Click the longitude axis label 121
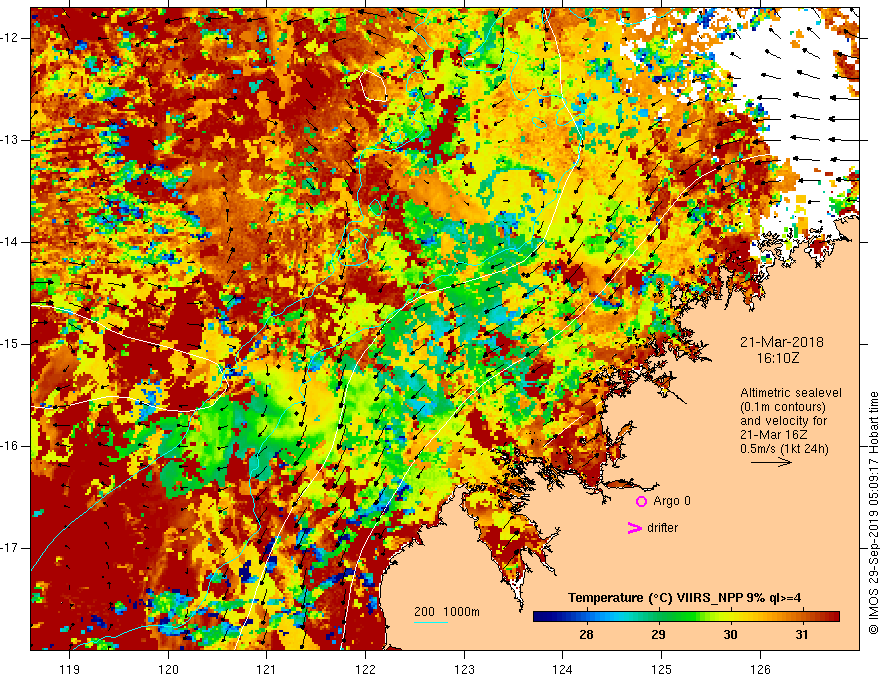The image size is (880, 680). (267, 669)
